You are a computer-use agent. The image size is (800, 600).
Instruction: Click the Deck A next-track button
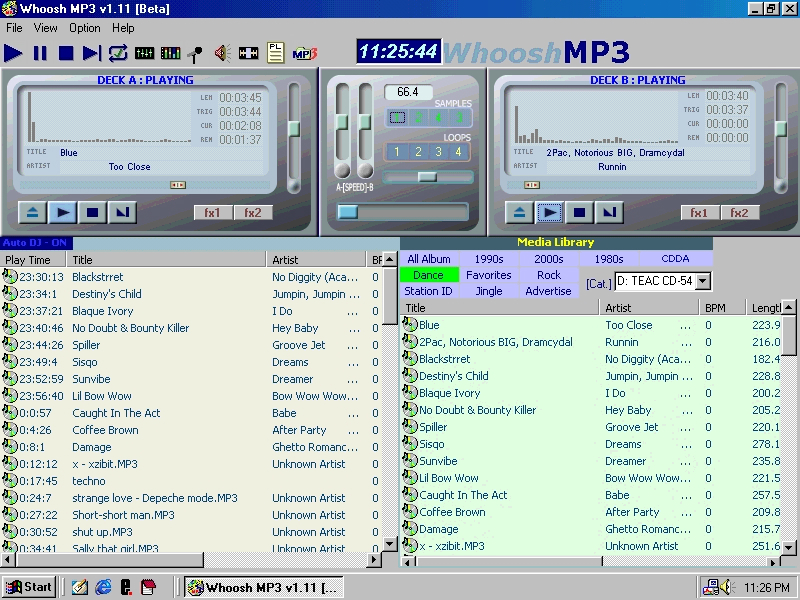click(122, 212)
